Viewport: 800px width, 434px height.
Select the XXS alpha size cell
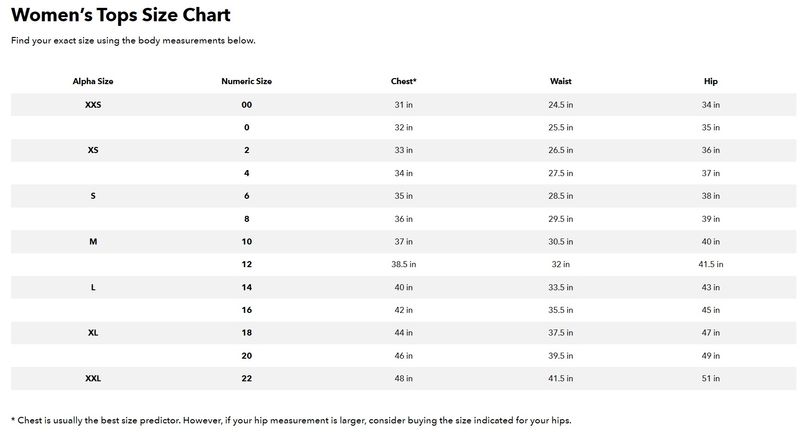coord(93,104)
